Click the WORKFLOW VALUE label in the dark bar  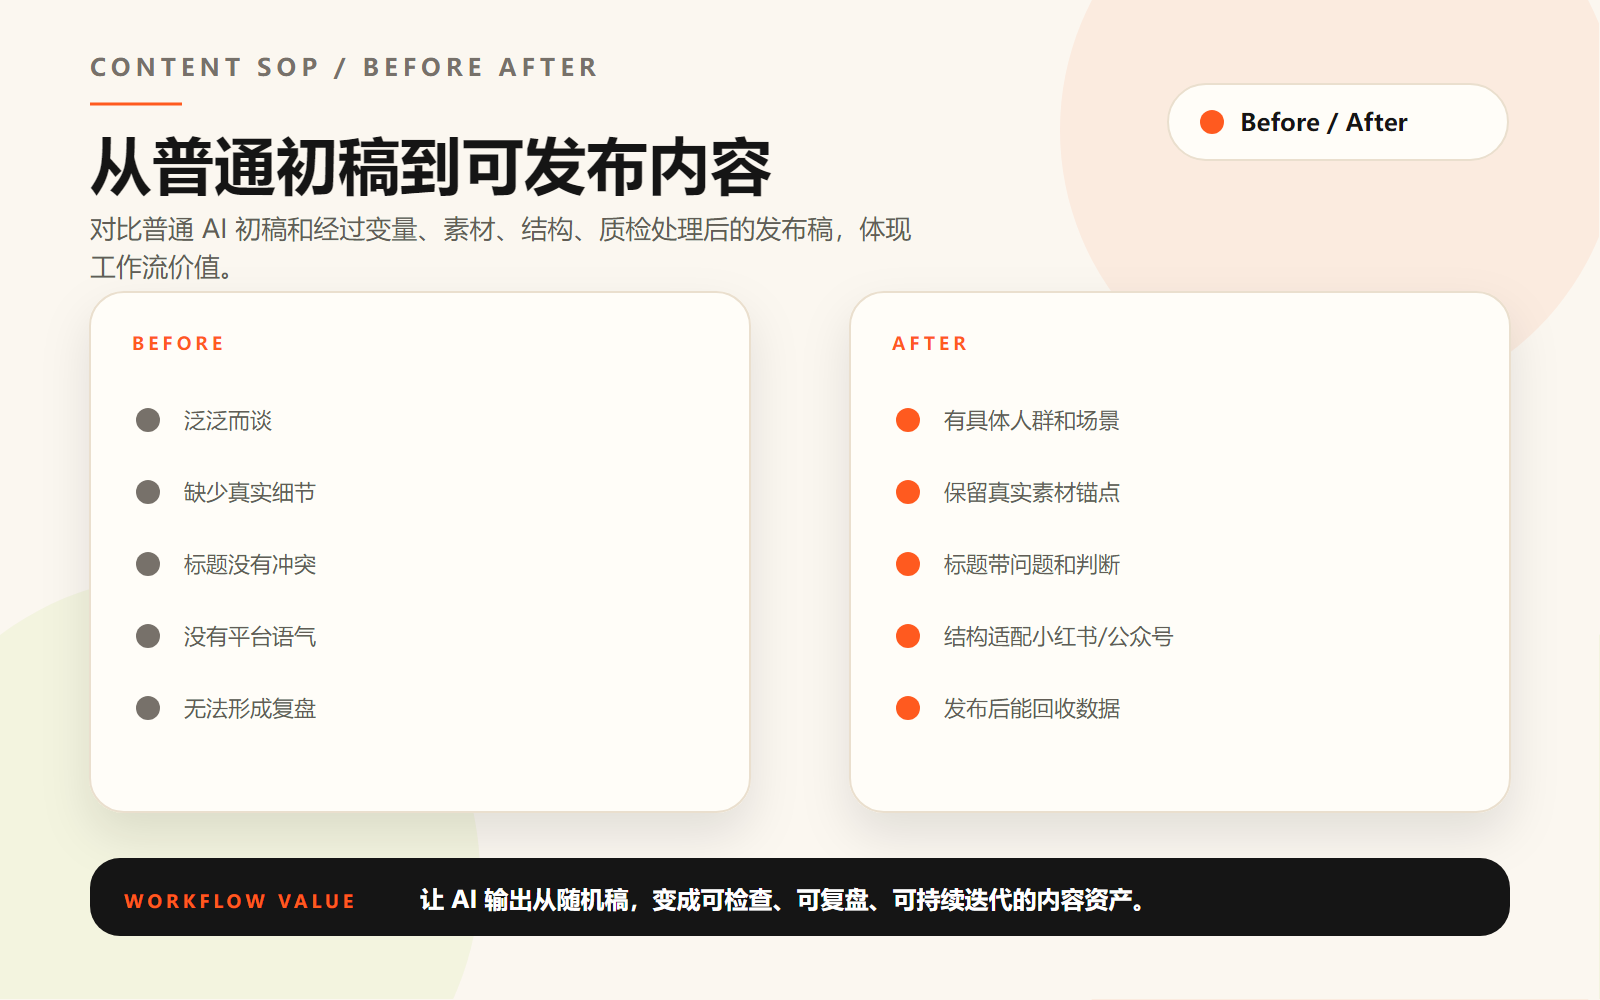pos(240,901)
